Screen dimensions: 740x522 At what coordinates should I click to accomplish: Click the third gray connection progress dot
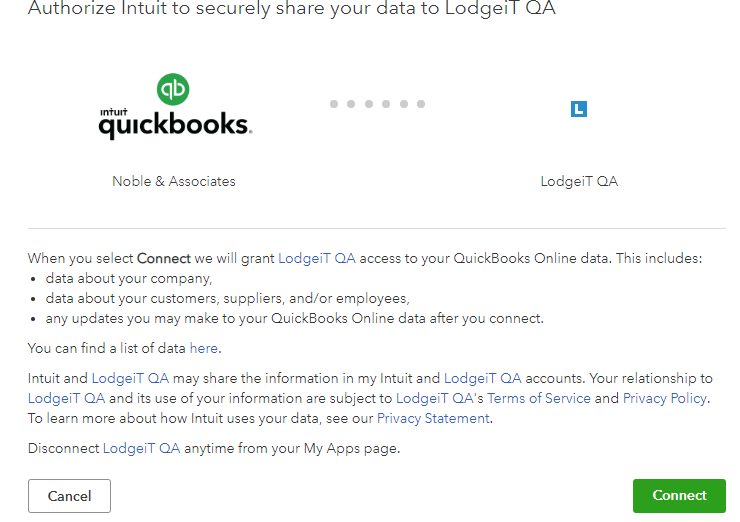(x=369, y=104)
